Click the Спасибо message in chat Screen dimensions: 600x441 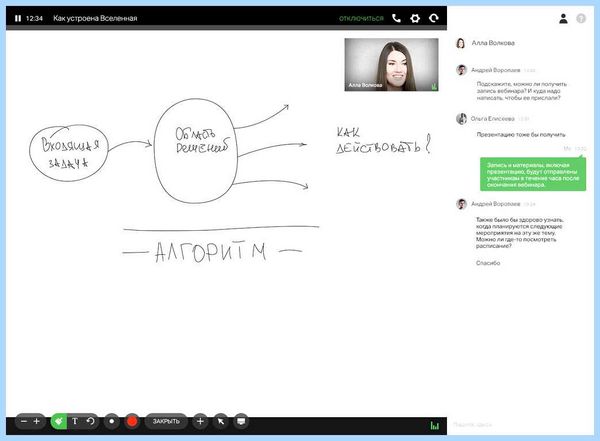point(488,263)
